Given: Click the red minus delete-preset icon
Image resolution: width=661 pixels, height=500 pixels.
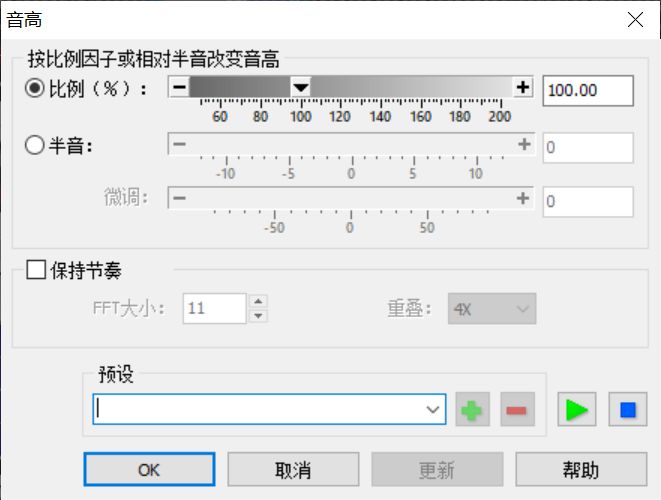Looking at the screenshot, I should coord(517,409).
